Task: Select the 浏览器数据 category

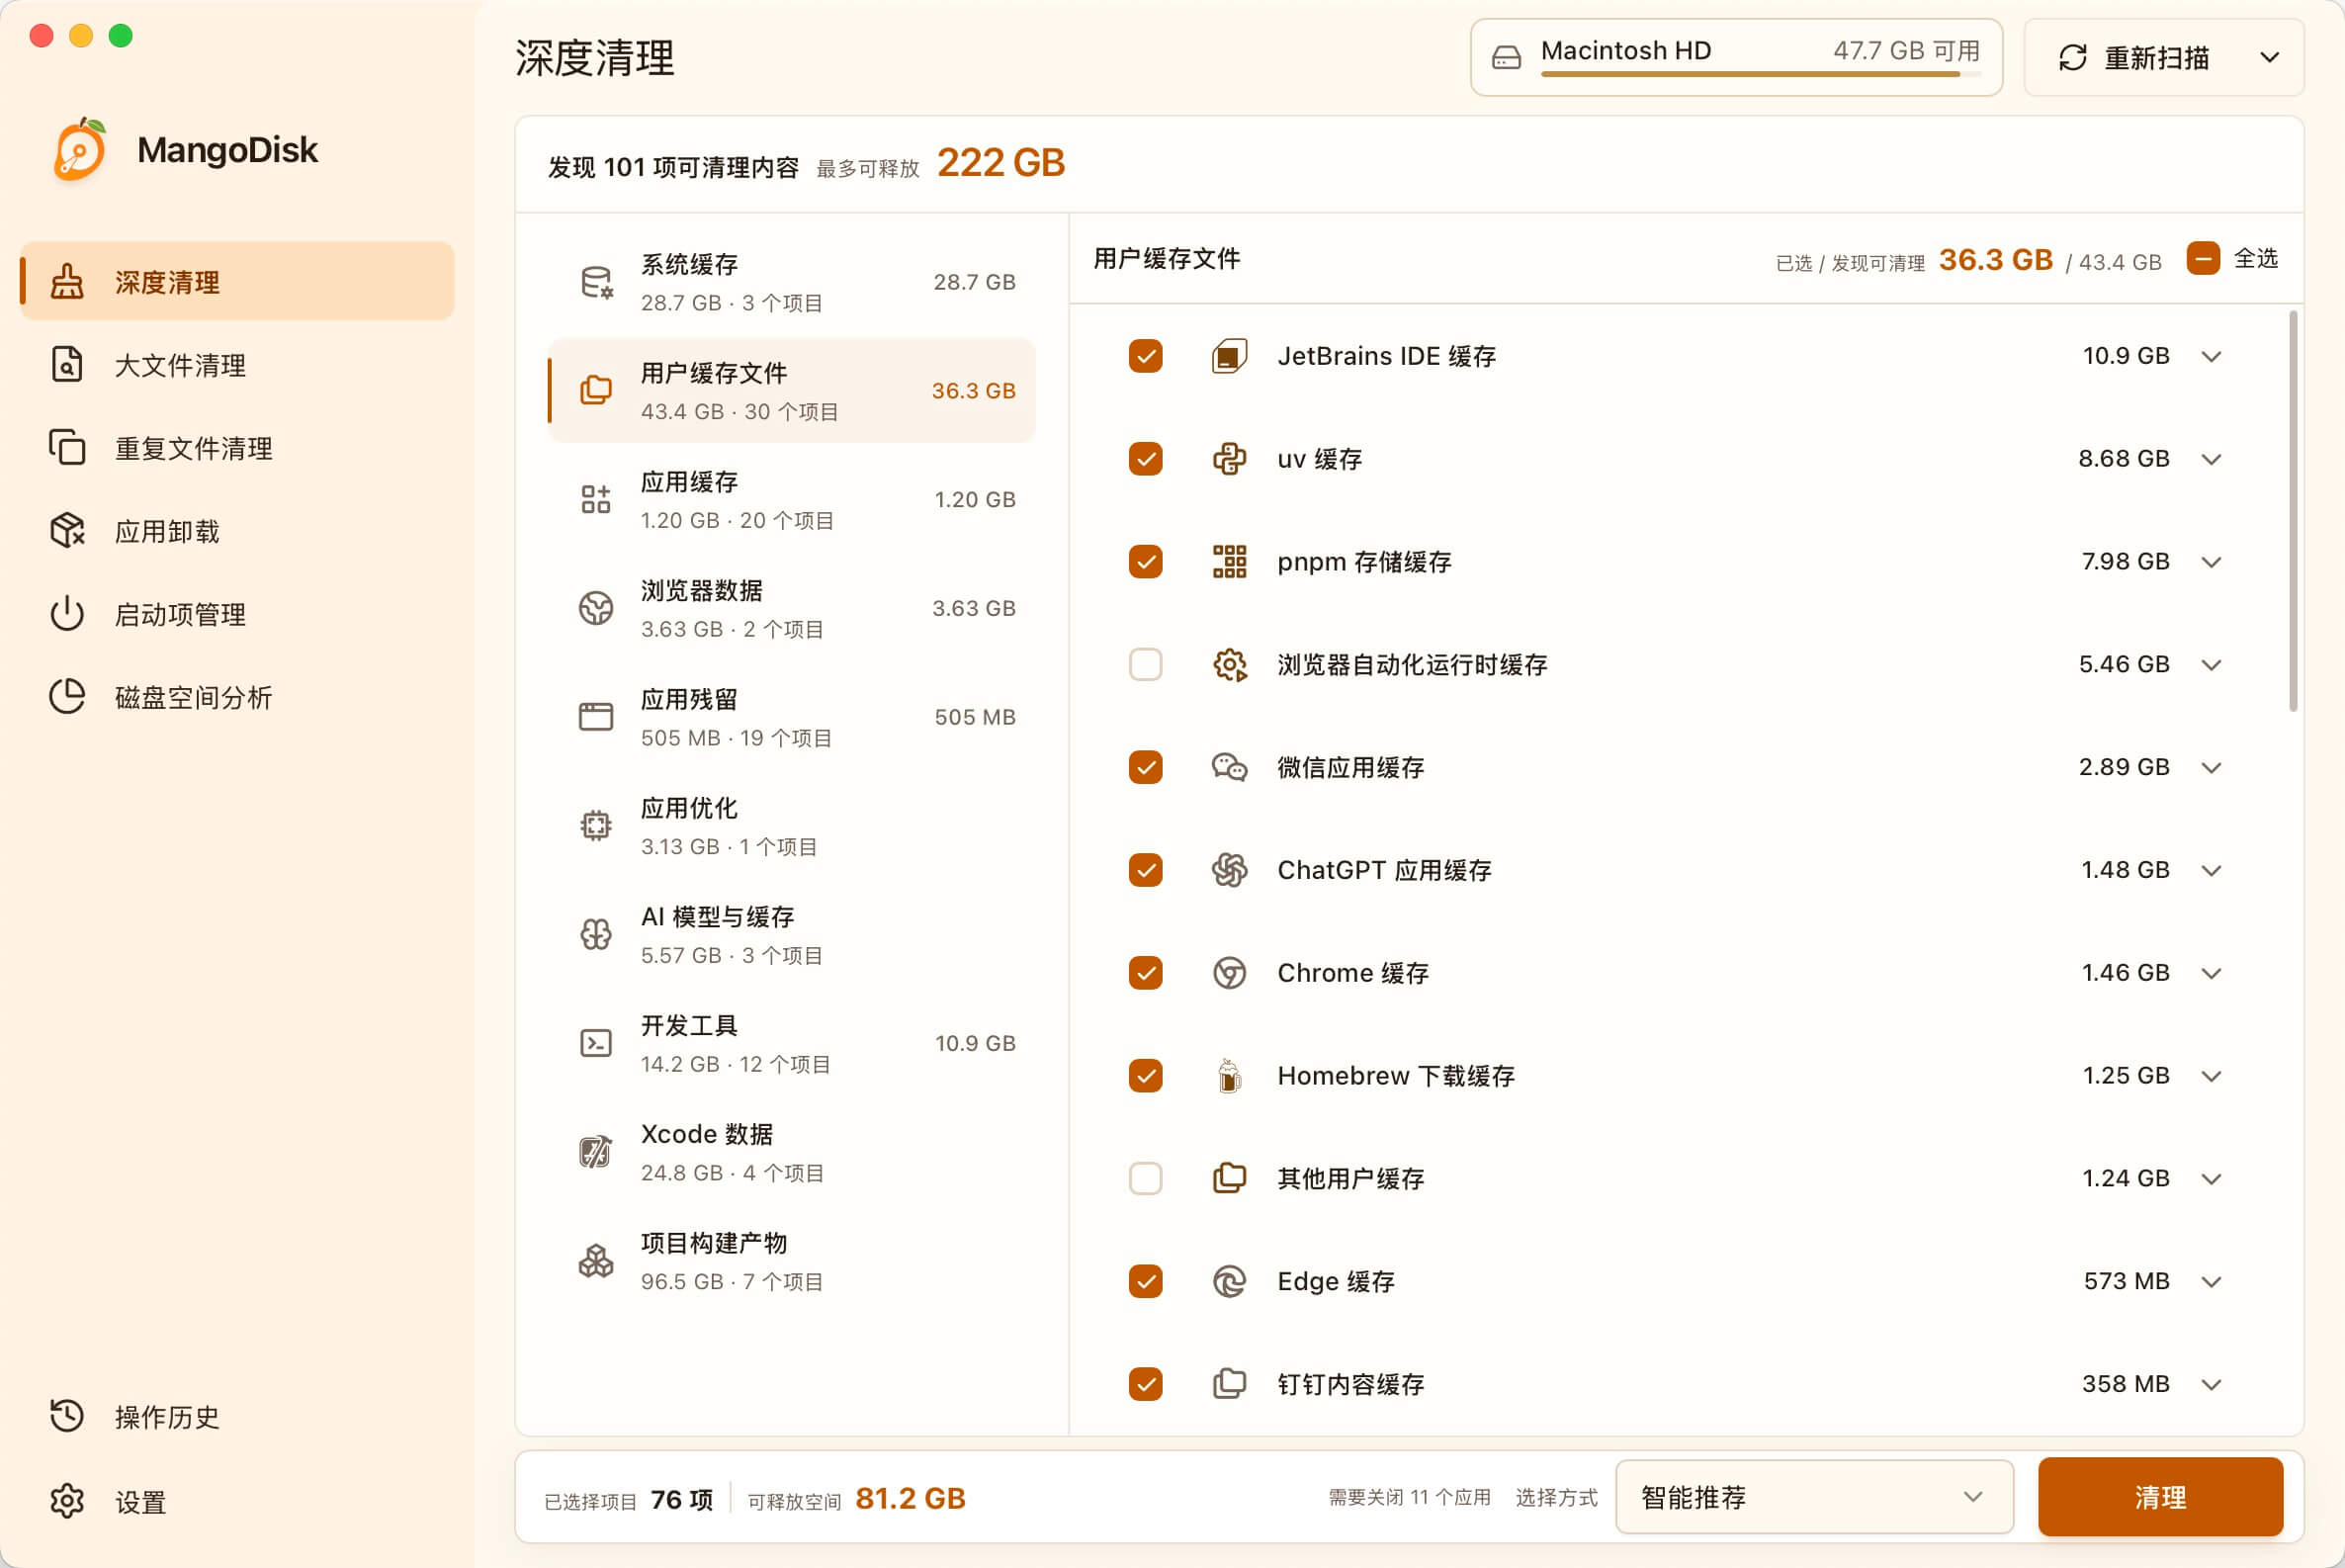Action: point(792,608)
